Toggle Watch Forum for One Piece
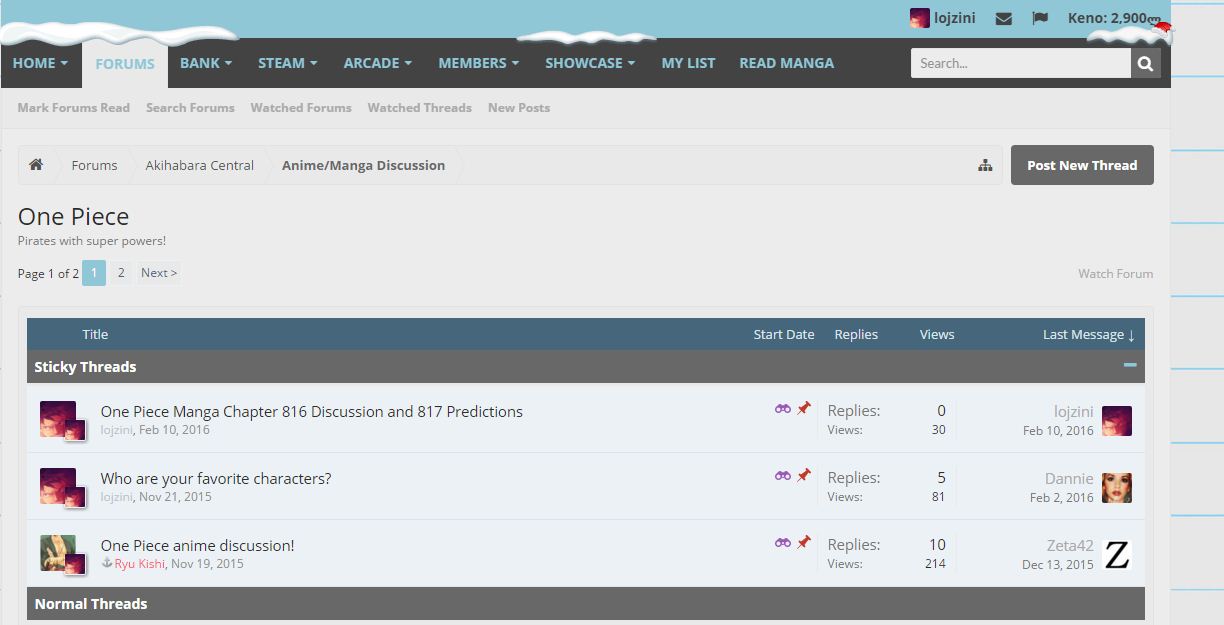 pyautogui.click(x=1115, y=274)
